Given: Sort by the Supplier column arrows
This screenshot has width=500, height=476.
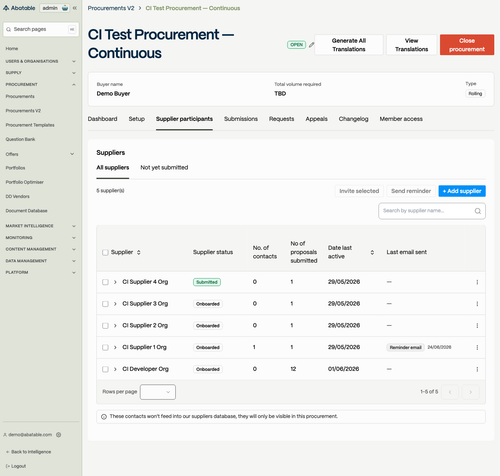Looking at the screenshot, I should 139,252.
